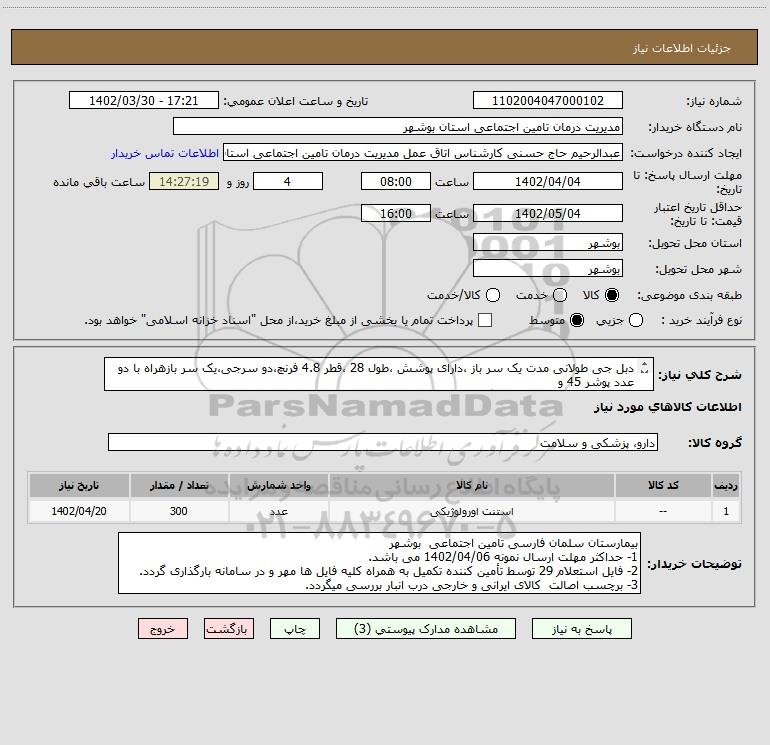
Task: Click the quantity cell 300
Action: tap(179, 511)
